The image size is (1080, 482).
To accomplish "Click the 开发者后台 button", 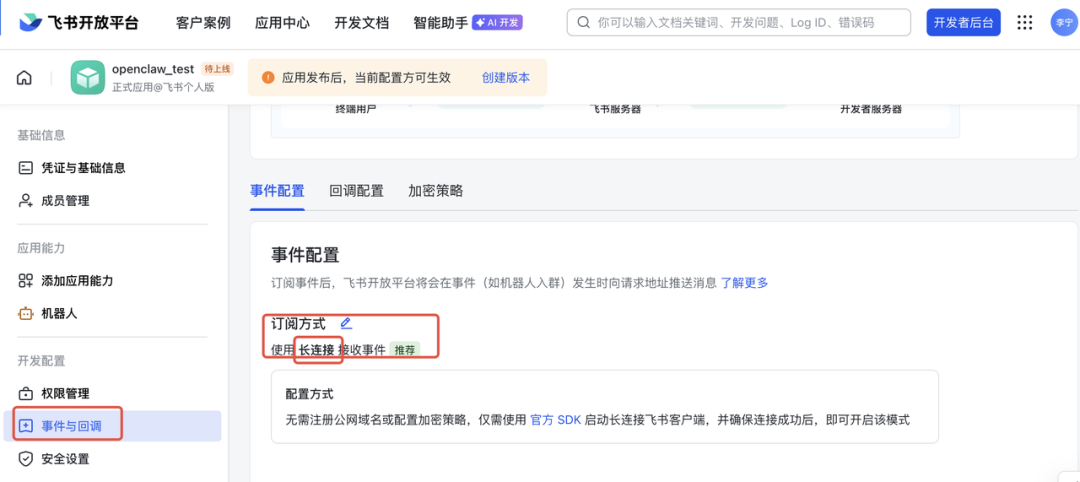I will pyautogui.click(x=963, y=22).
